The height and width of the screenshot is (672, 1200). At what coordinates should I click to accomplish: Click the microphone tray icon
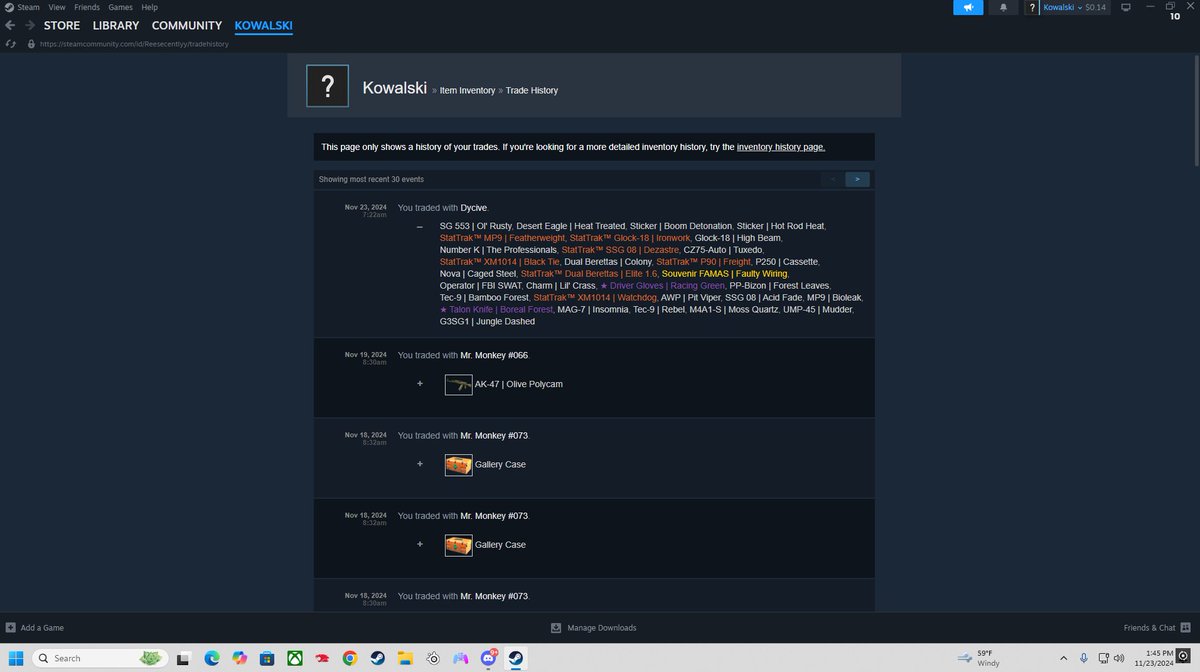click(1084, 658)
